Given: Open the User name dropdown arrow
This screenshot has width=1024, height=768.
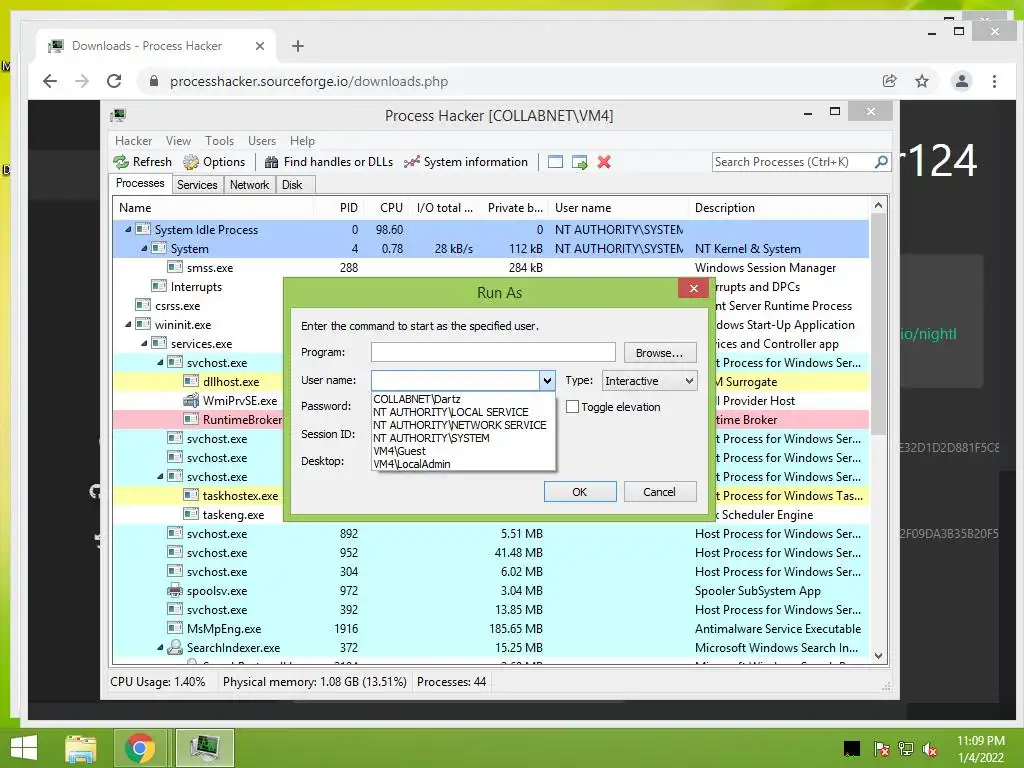Looking at the screenshot, I should [547, 380].
